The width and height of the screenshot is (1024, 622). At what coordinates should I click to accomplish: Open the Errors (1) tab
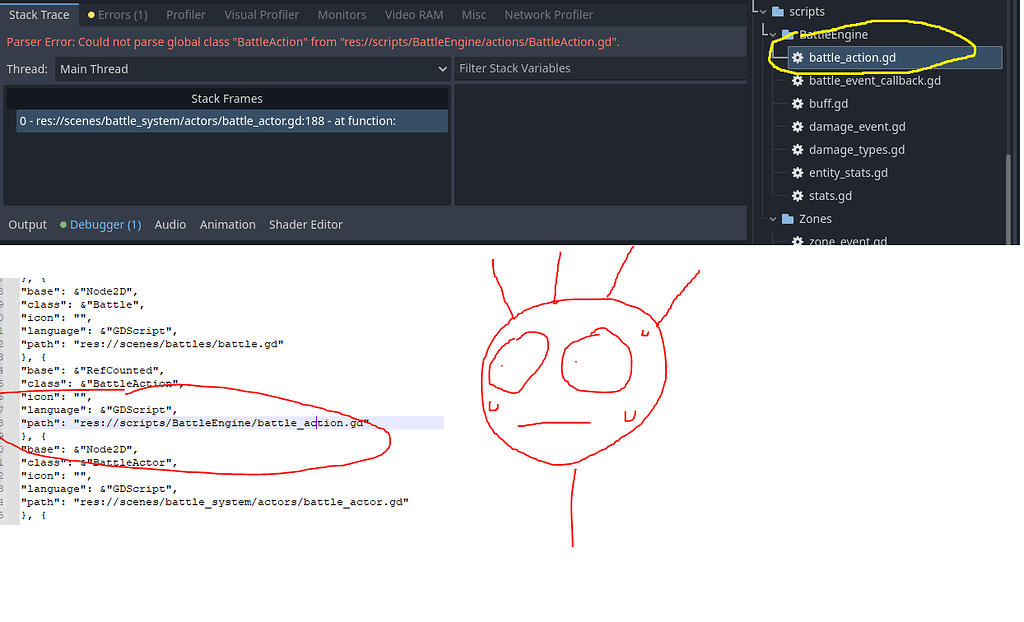tap(118, 14)
